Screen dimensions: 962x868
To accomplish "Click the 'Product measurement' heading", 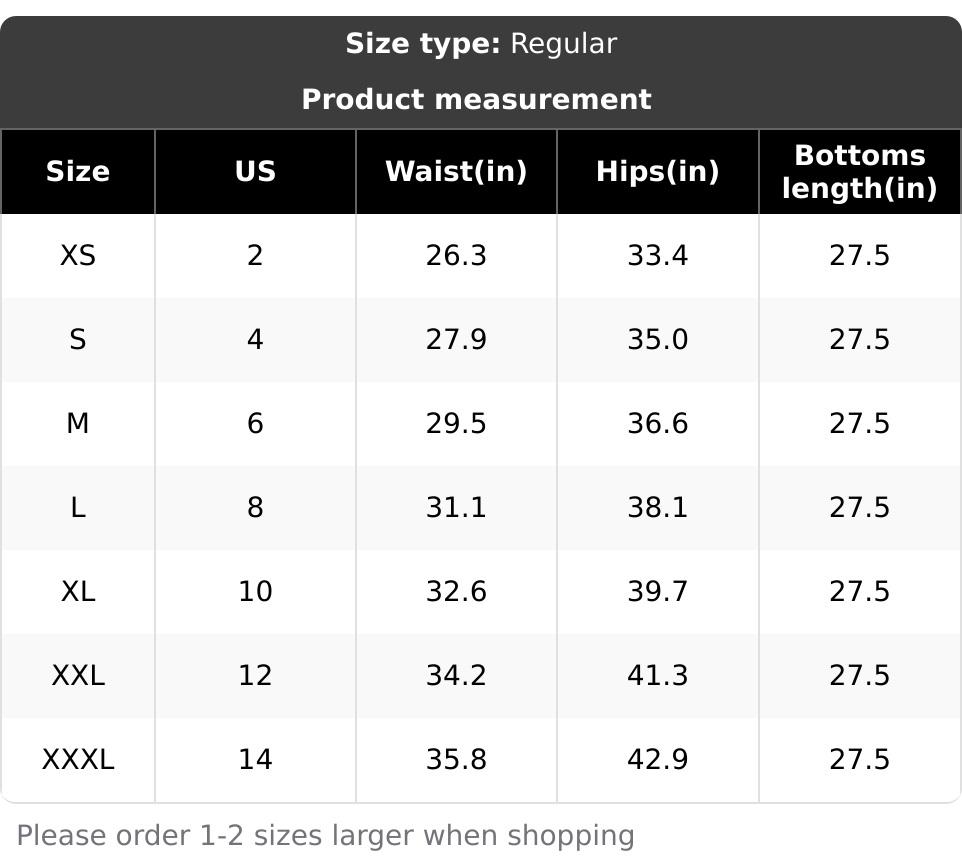I will pyautogui.click(x=476, y=100).
